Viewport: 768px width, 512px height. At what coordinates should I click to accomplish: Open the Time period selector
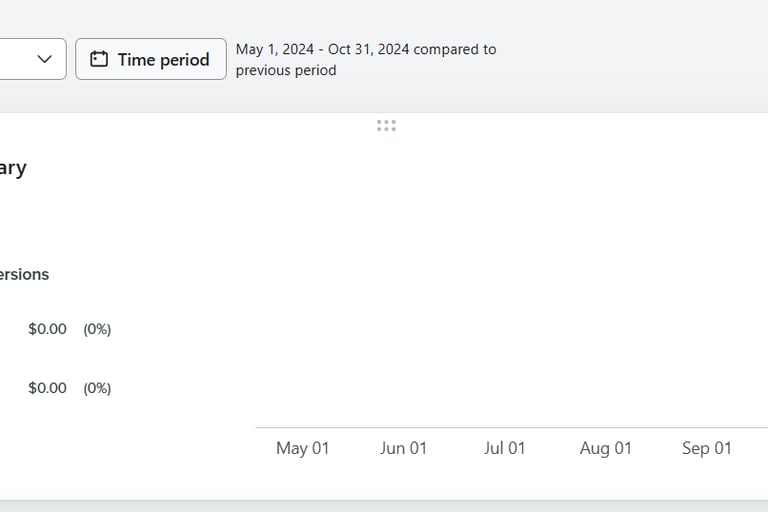[151, 59]
